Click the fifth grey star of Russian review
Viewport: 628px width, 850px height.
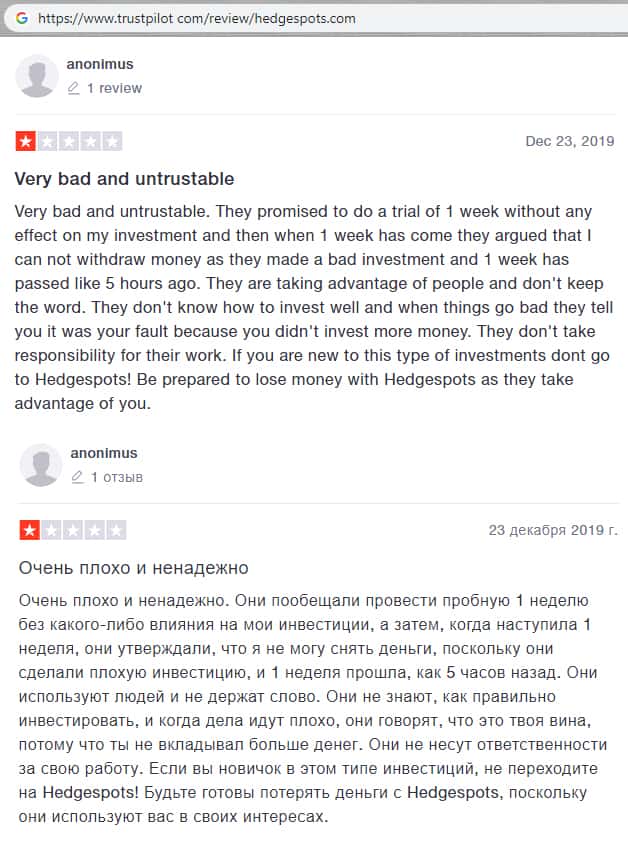(x=116, y=530)
